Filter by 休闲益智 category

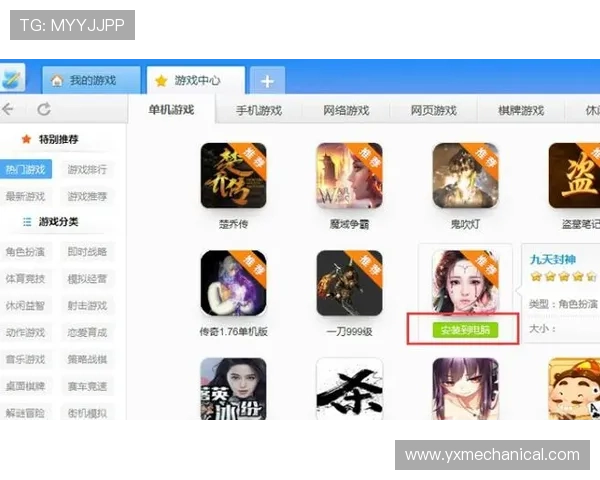25,305
